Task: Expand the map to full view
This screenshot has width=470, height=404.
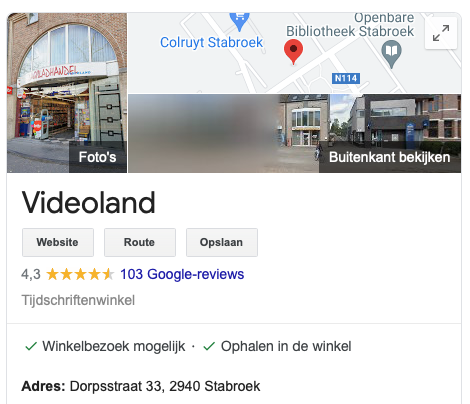Action: pos(441,33)
